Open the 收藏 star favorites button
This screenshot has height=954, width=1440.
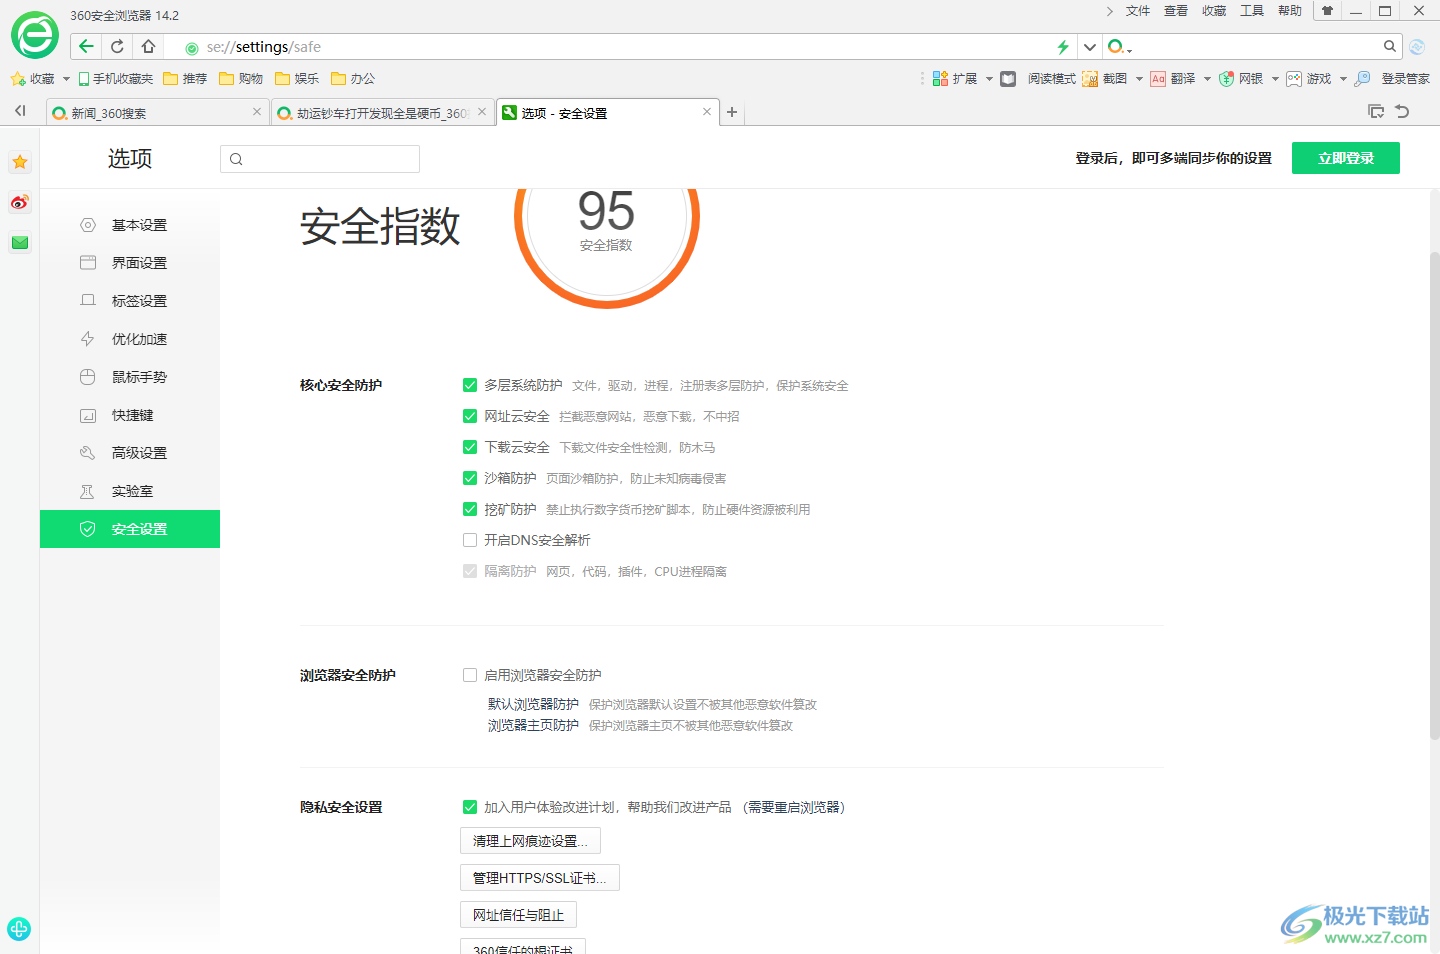click(x=32, y=79)
